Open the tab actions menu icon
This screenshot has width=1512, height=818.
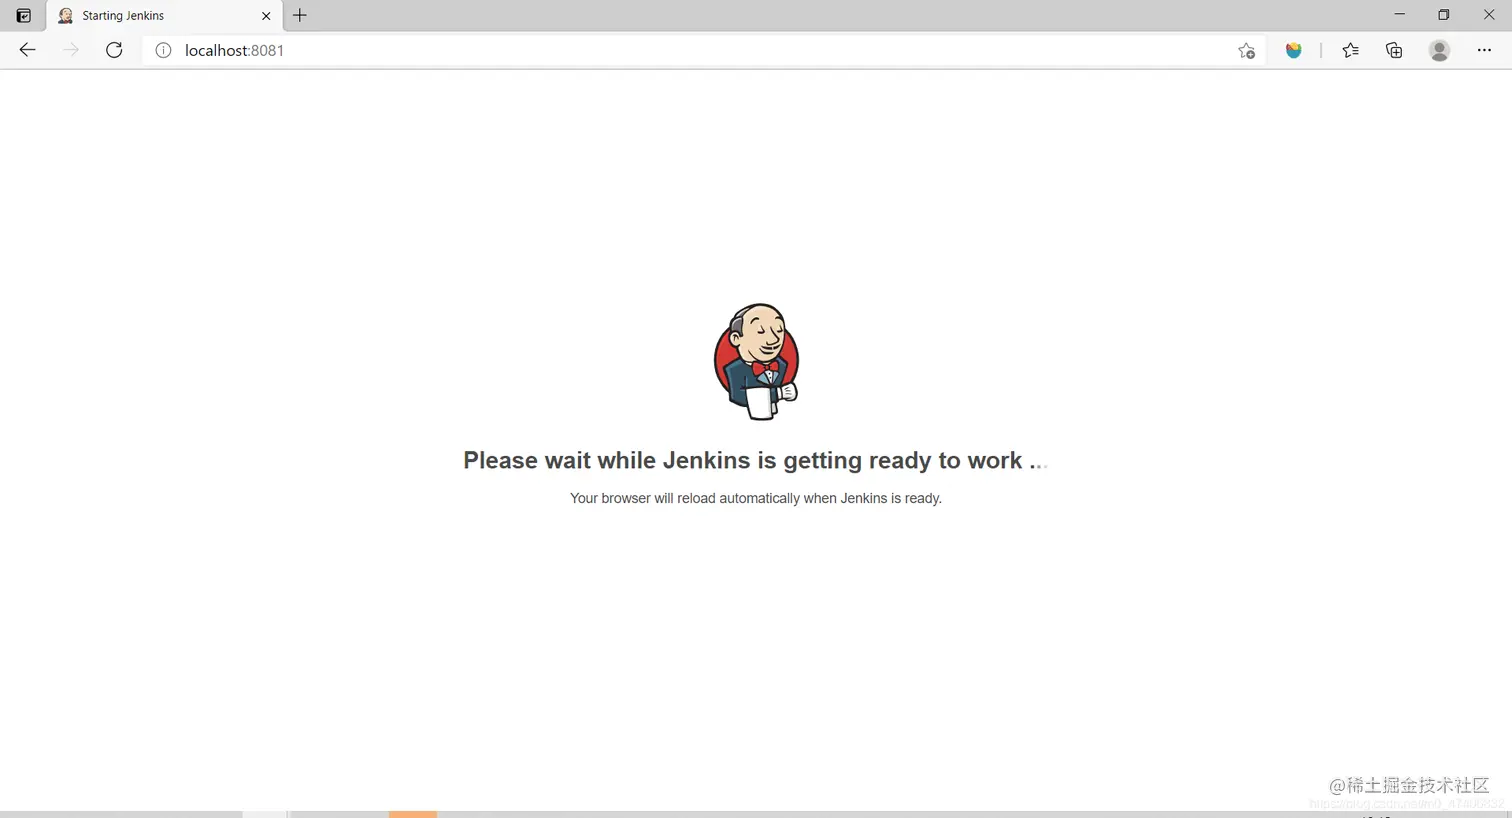point(24,15)
